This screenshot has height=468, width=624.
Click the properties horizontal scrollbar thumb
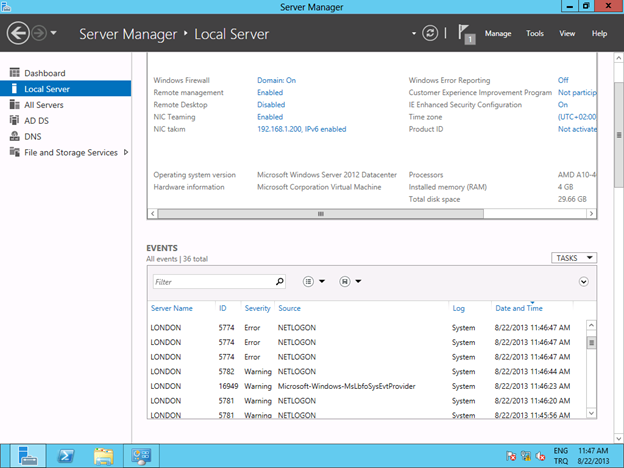click(321, 214)
